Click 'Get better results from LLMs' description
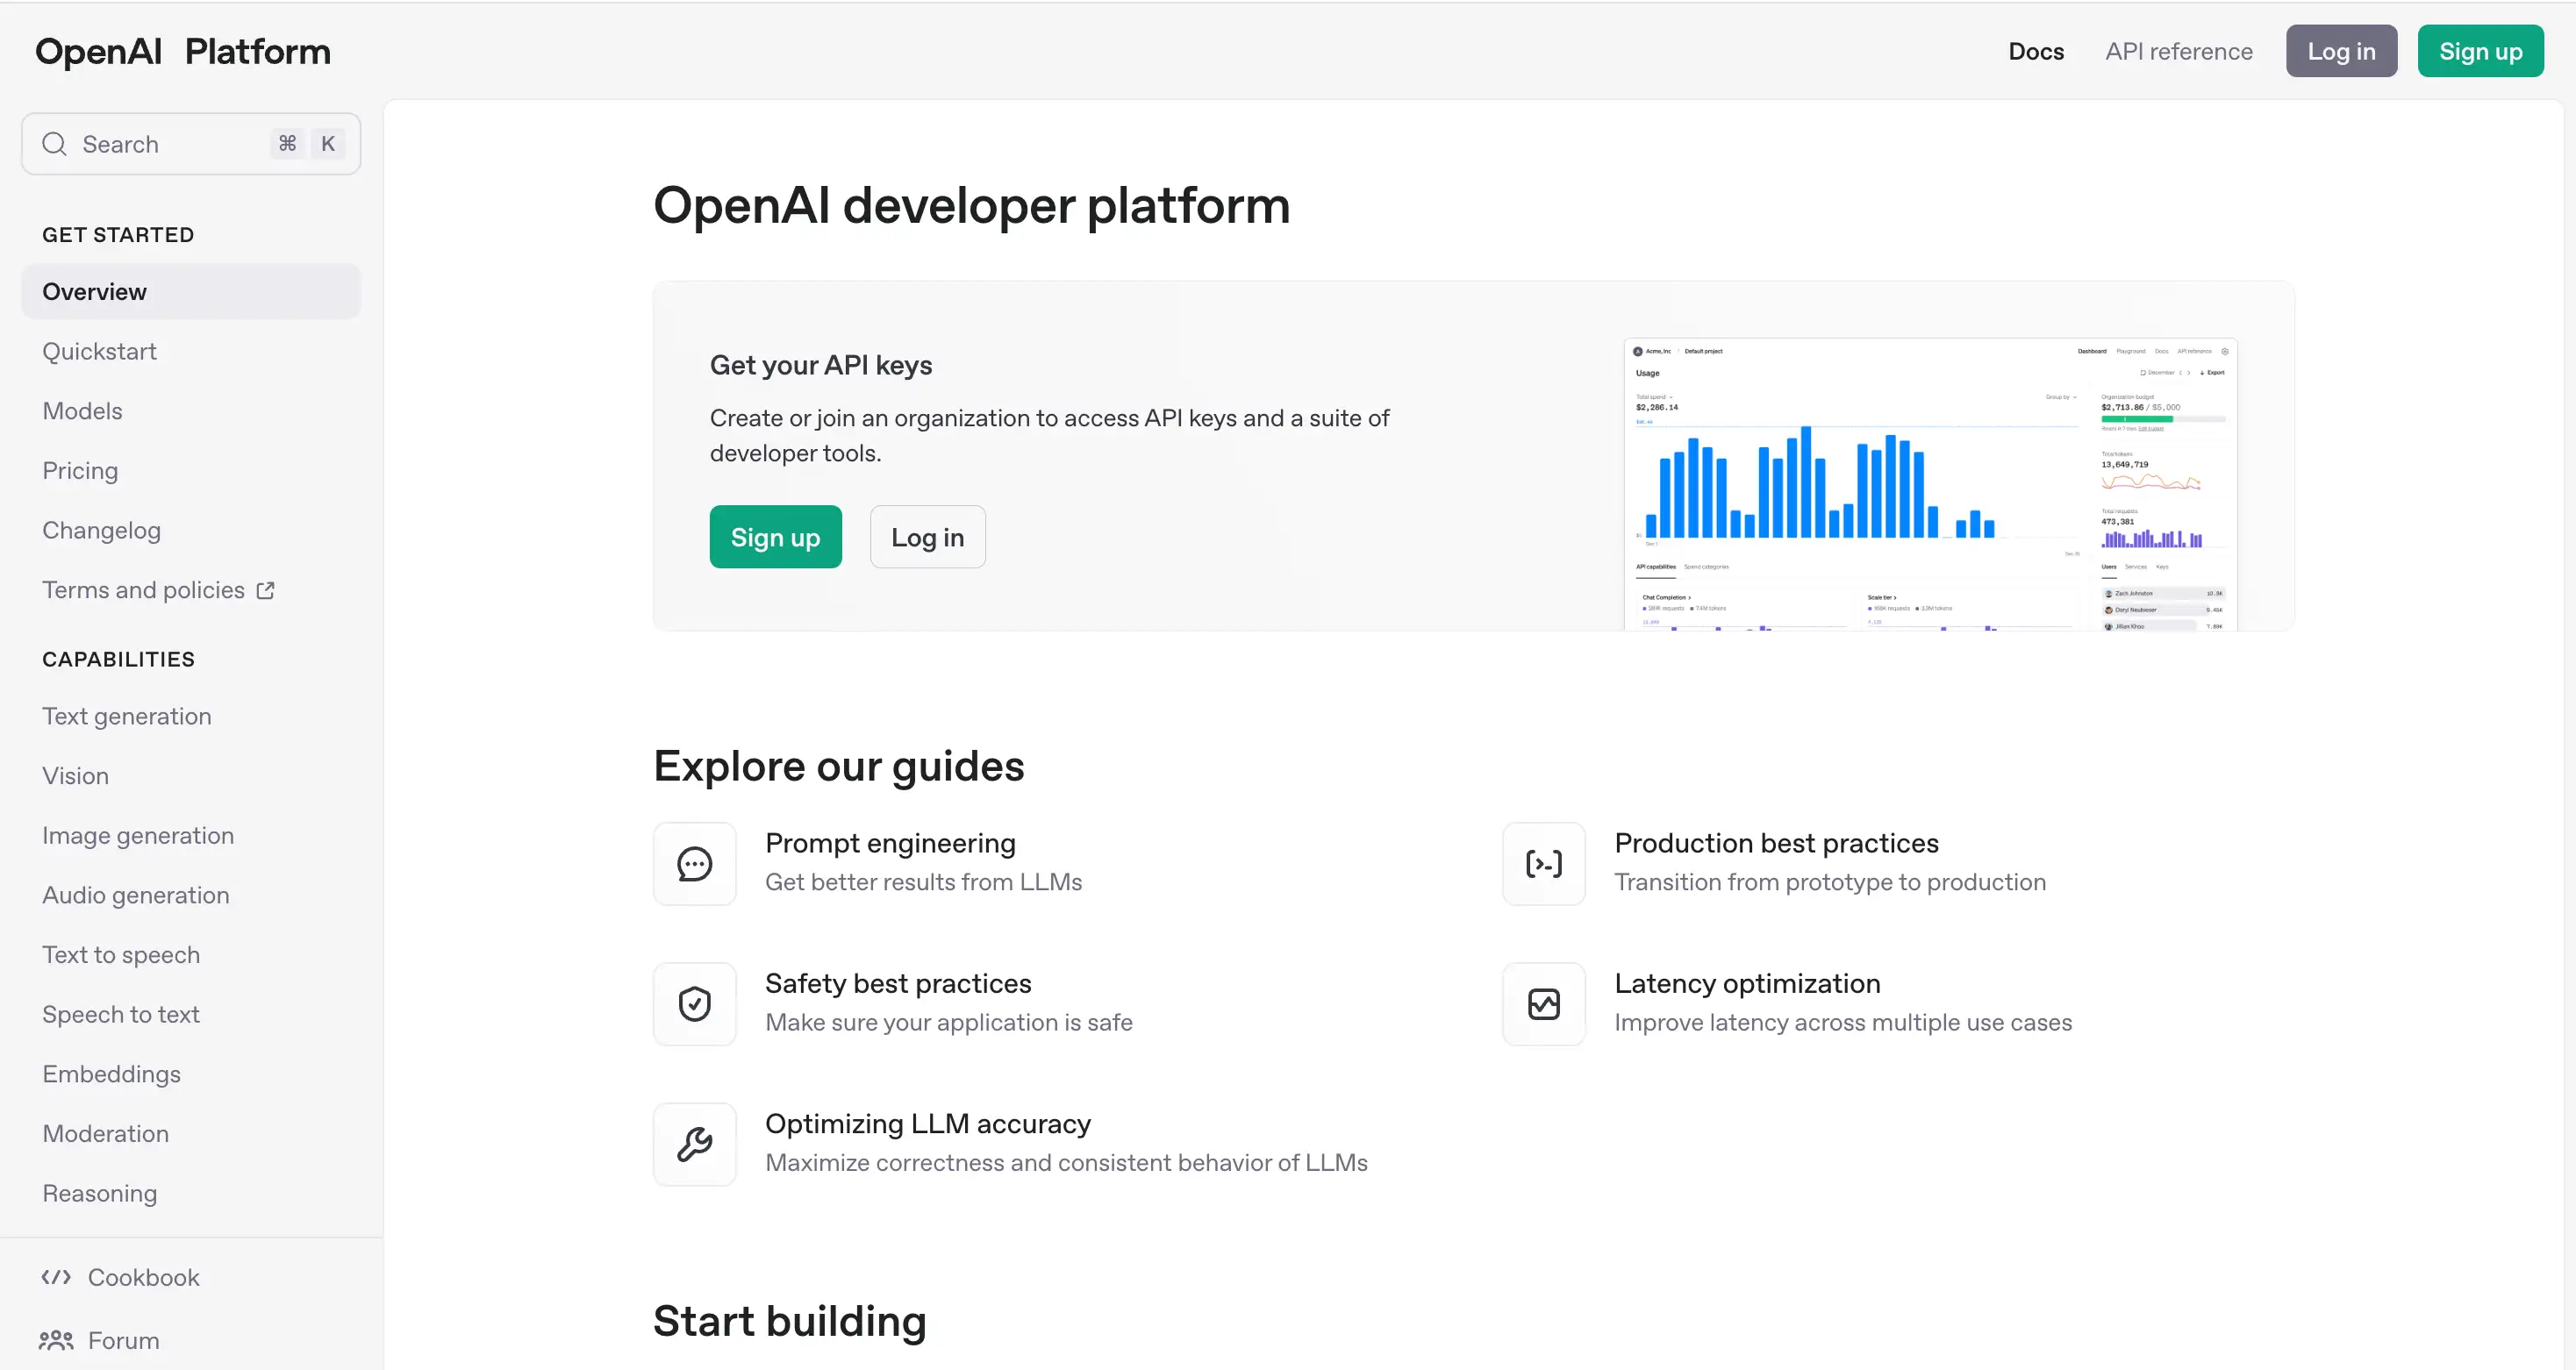Viewport: 2576px width, 1370px height. (923, 882)
